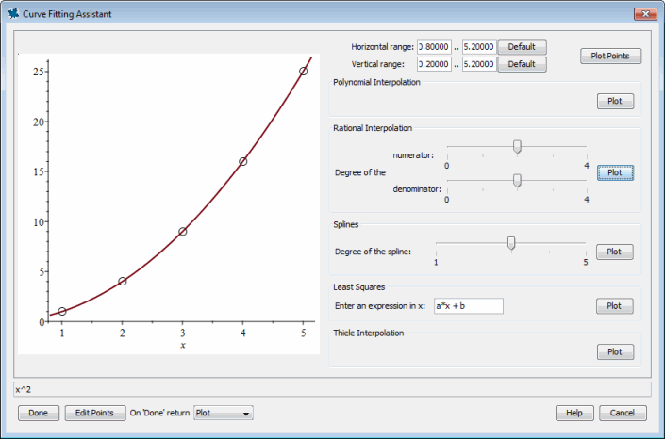Click the numerator degree slider handle
Image resolution: width=665 pixels, height=439 pixels.
(x=517, y=146)
